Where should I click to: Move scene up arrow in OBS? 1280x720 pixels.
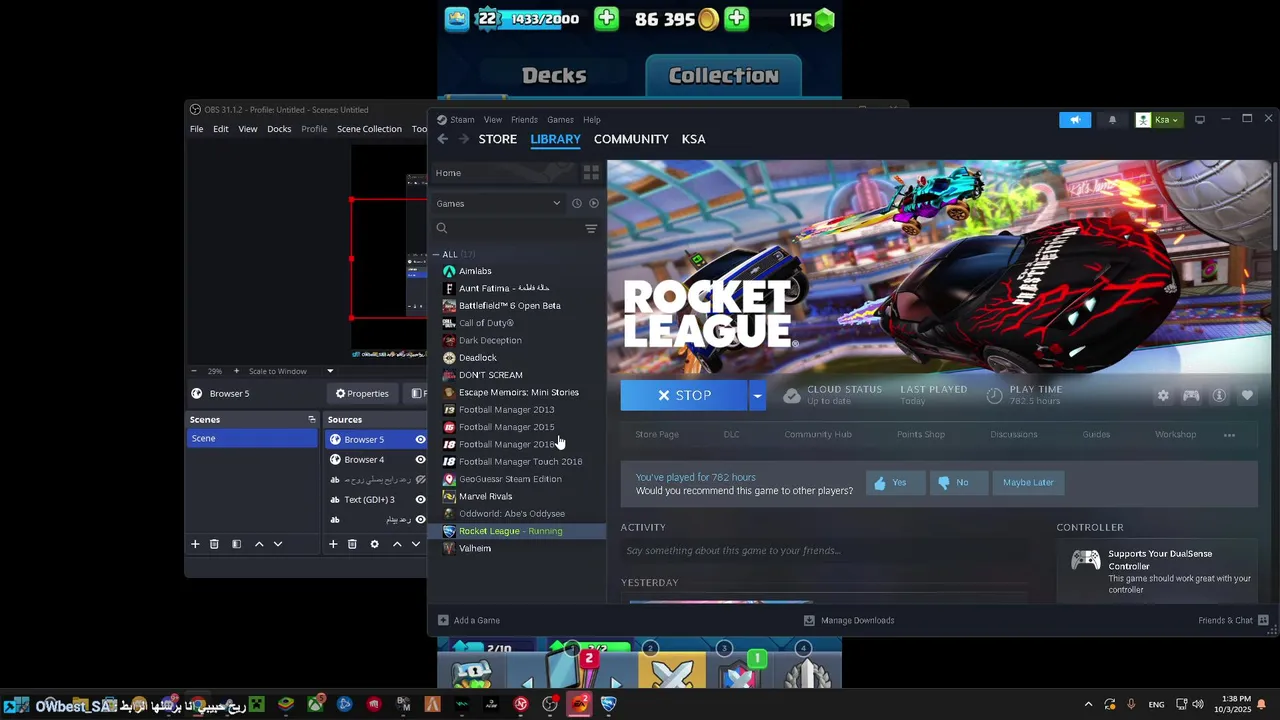(x=259, y=544)
